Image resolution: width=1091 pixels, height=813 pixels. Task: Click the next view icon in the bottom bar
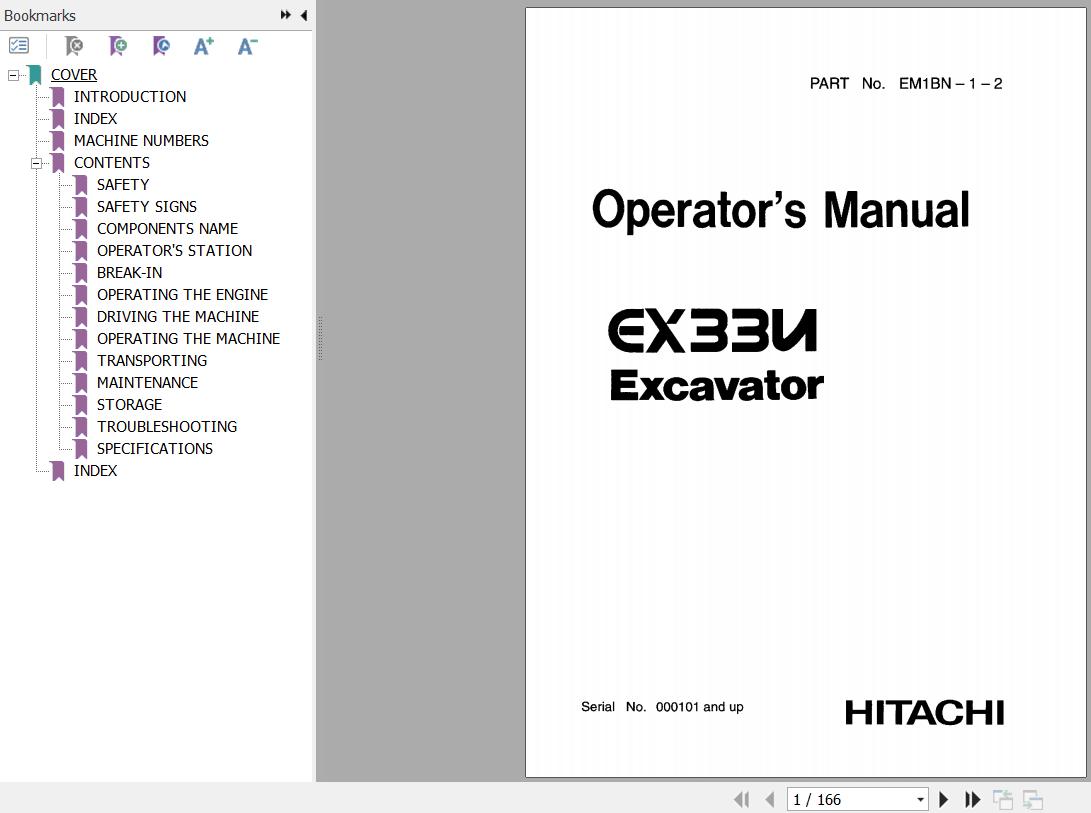pyautogui.click(x=1033, y=799)
